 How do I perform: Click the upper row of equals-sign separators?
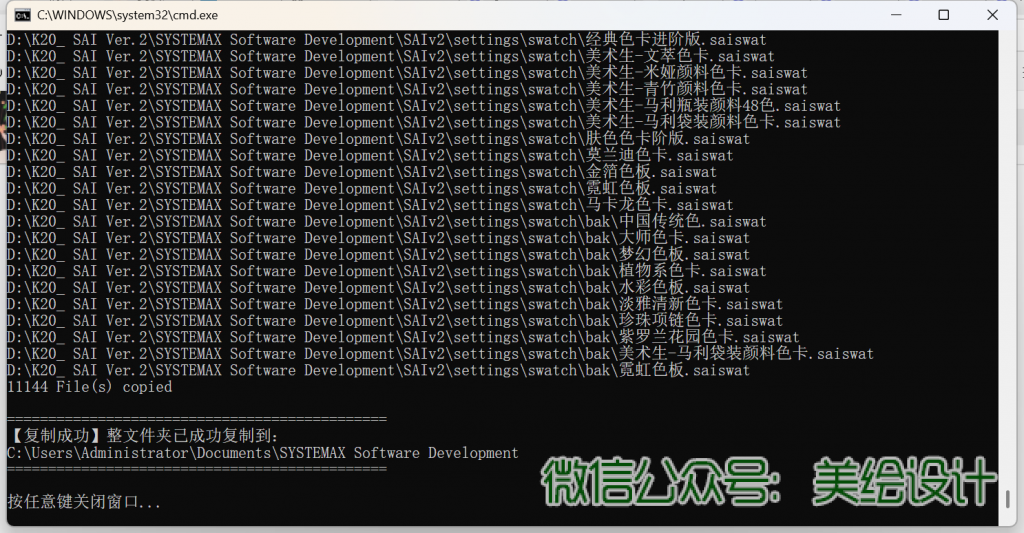pyautogui.click(x=196, y=419)
